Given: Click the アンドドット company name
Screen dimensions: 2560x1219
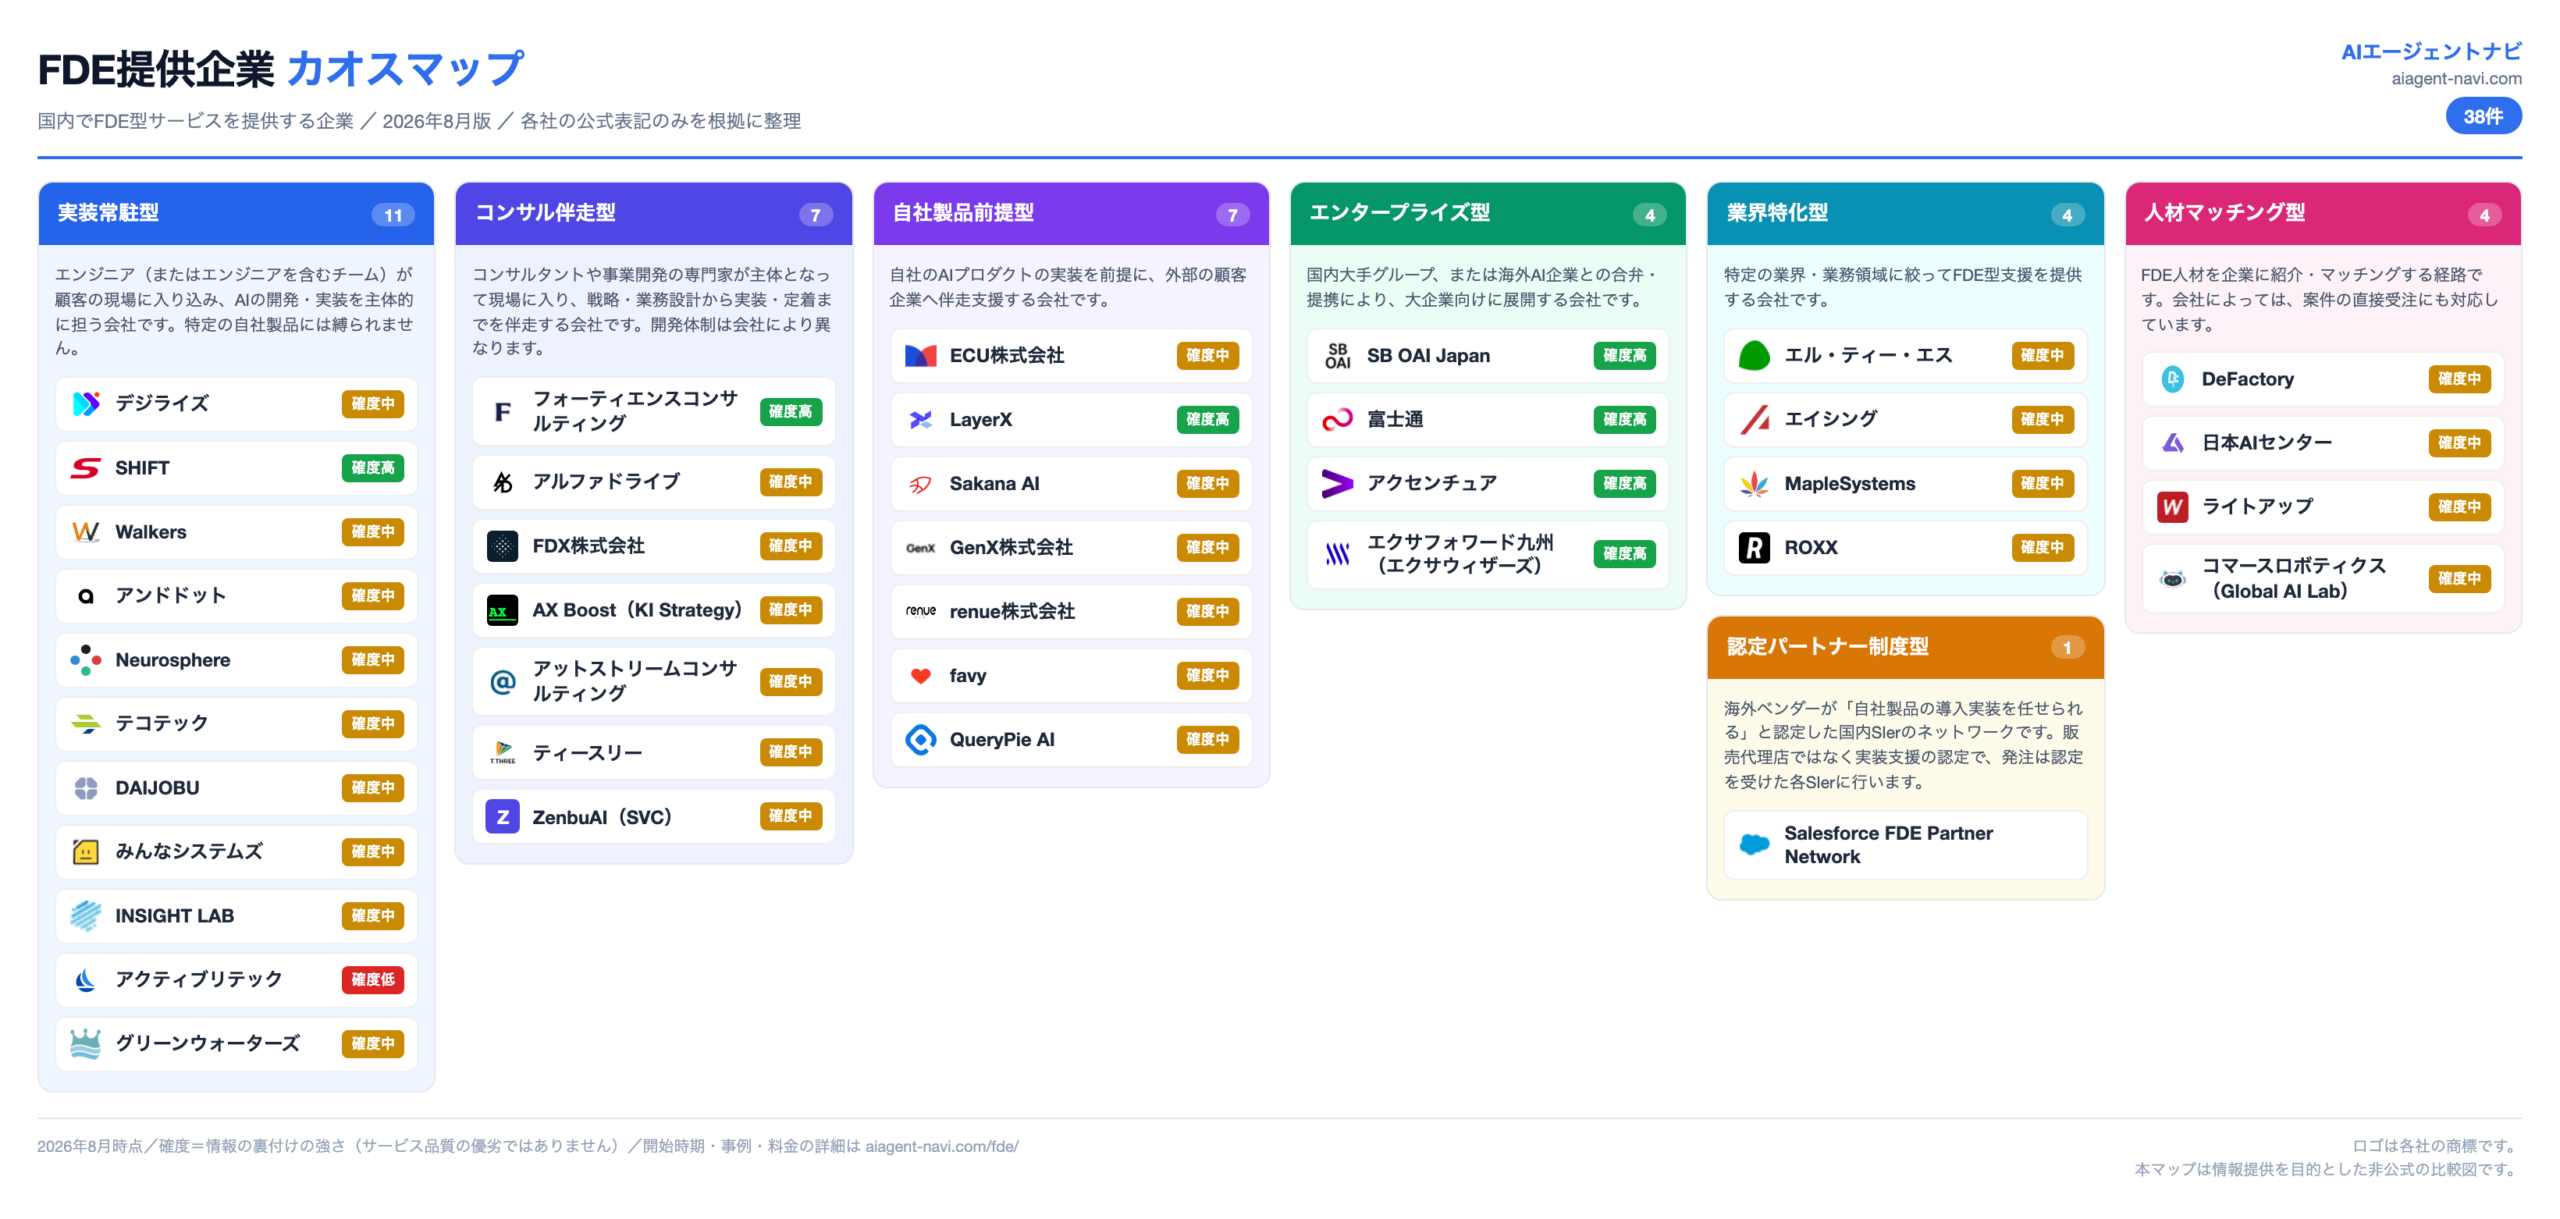Looking at the screenshot, I should coord(171,596).
